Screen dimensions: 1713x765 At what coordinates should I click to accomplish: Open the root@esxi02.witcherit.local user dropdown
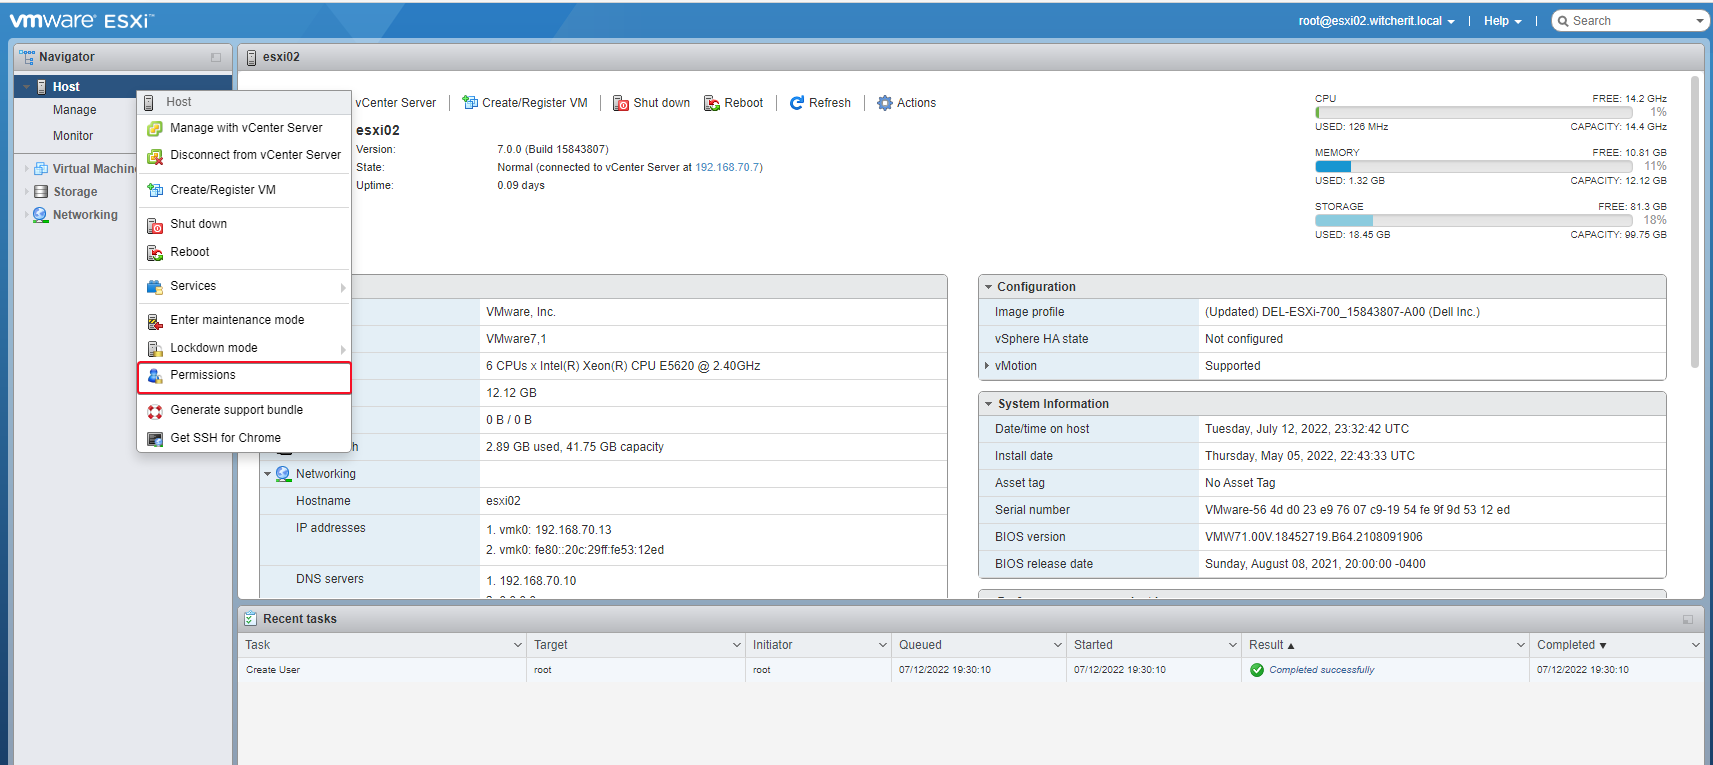(1377, 21)
